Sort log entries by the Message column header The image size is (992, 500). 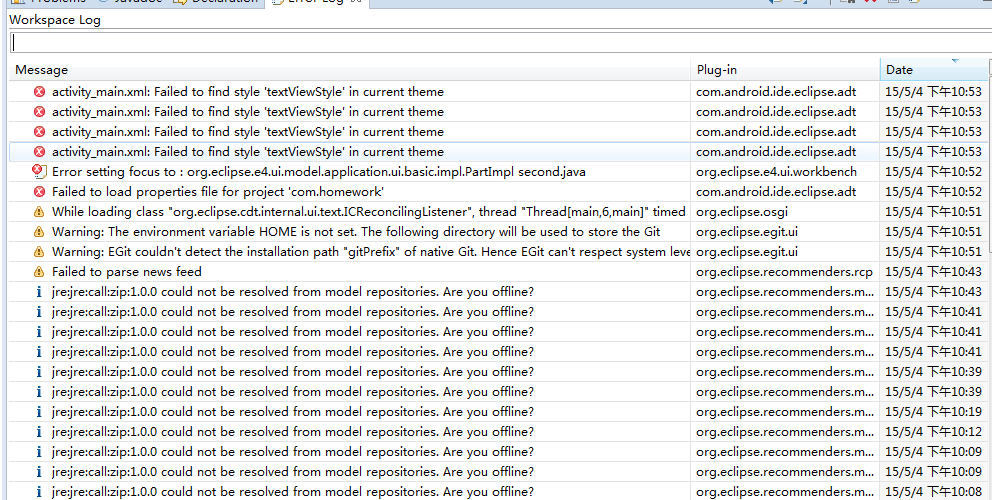pos(350,70)
